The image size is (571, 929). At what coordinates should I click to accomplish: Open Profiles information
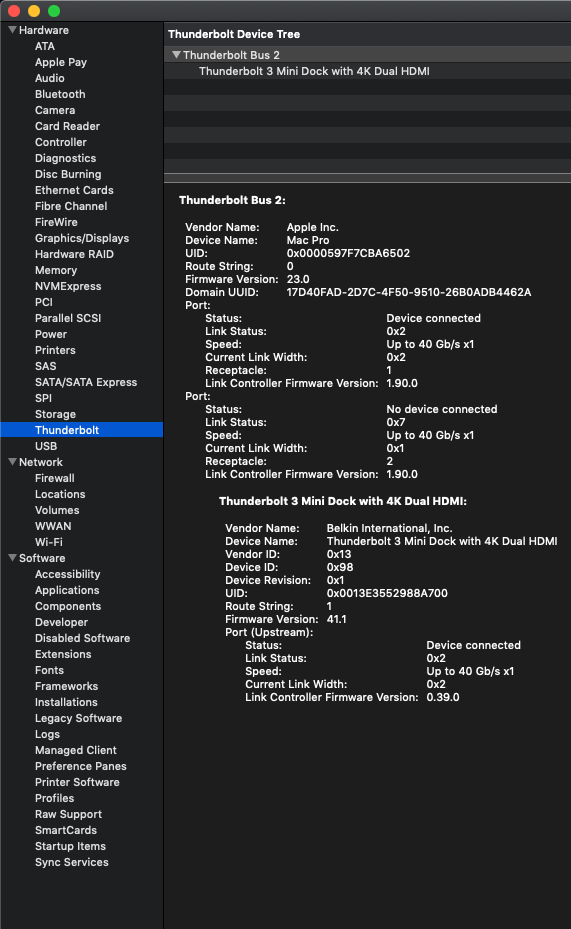pos(54,798)
